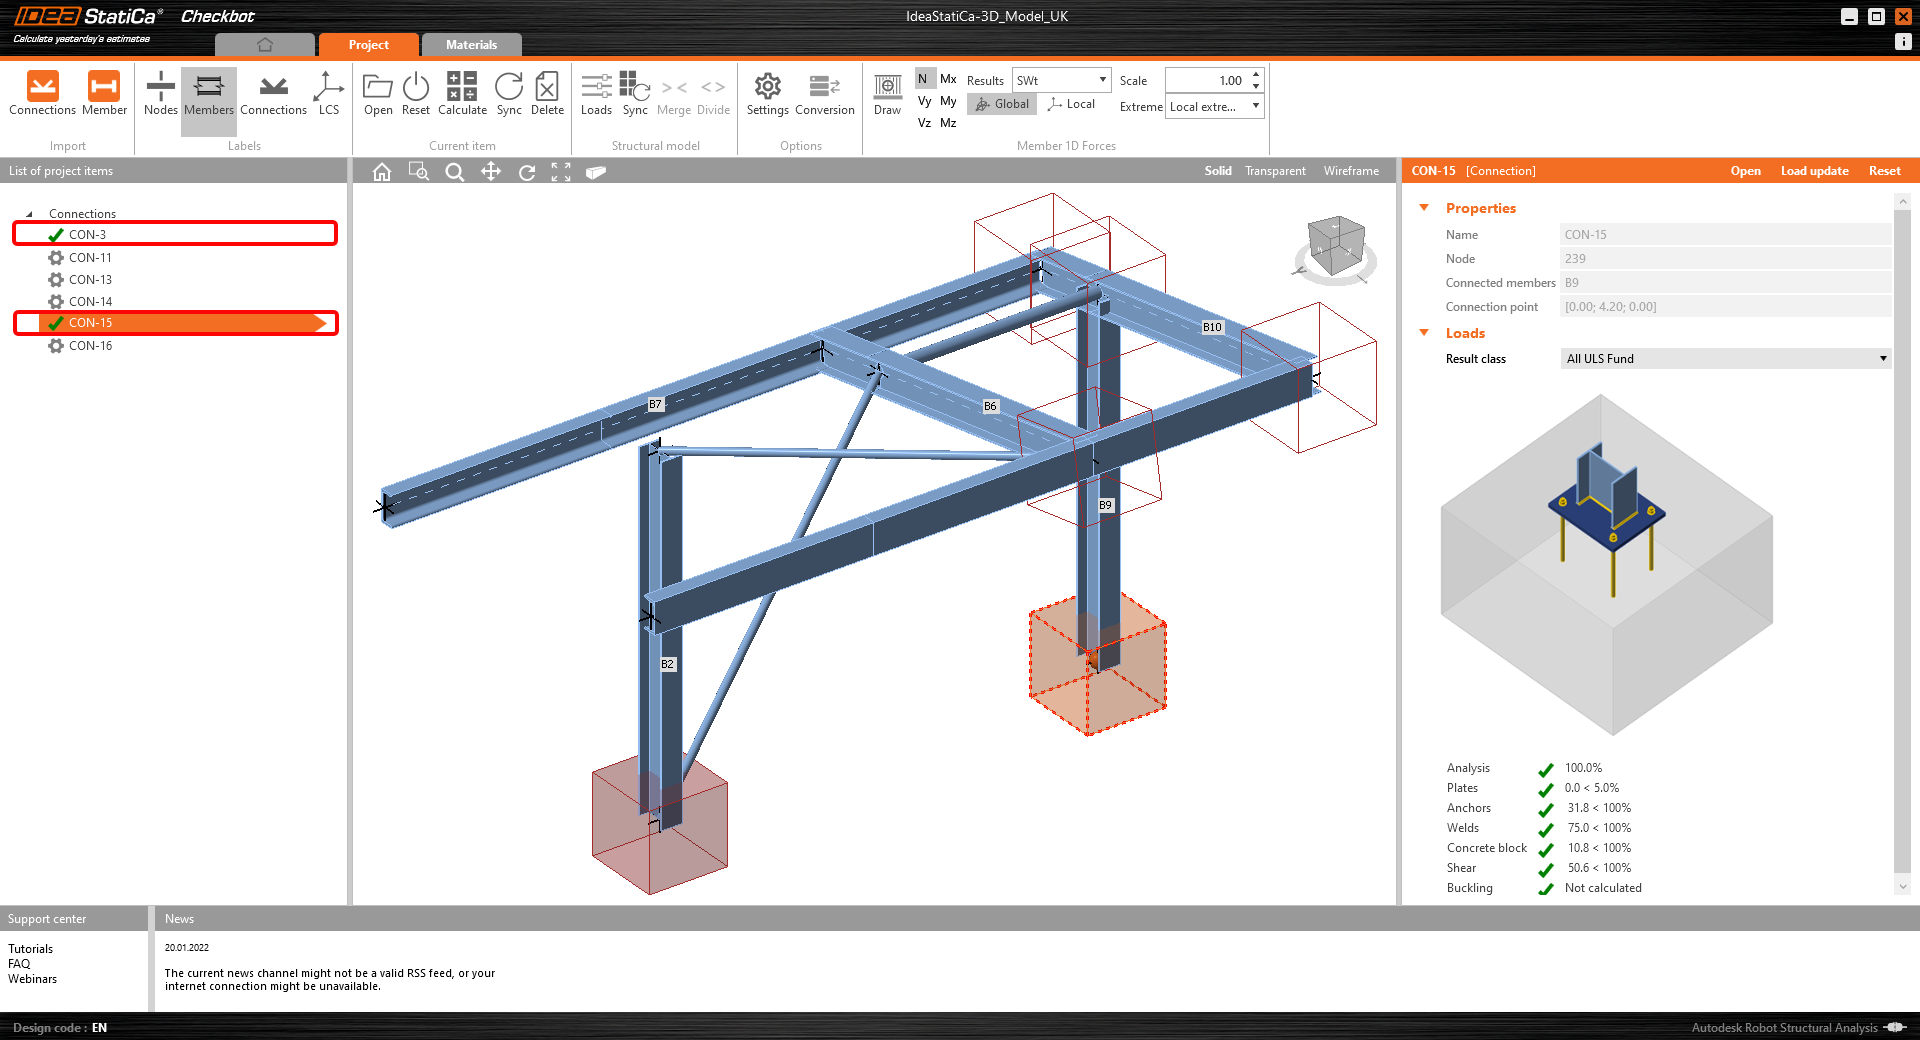Open the Tutorials link in Support center
This screenshot has height=1040, width=1920.
pyautogui.click(x=30, y=948)
